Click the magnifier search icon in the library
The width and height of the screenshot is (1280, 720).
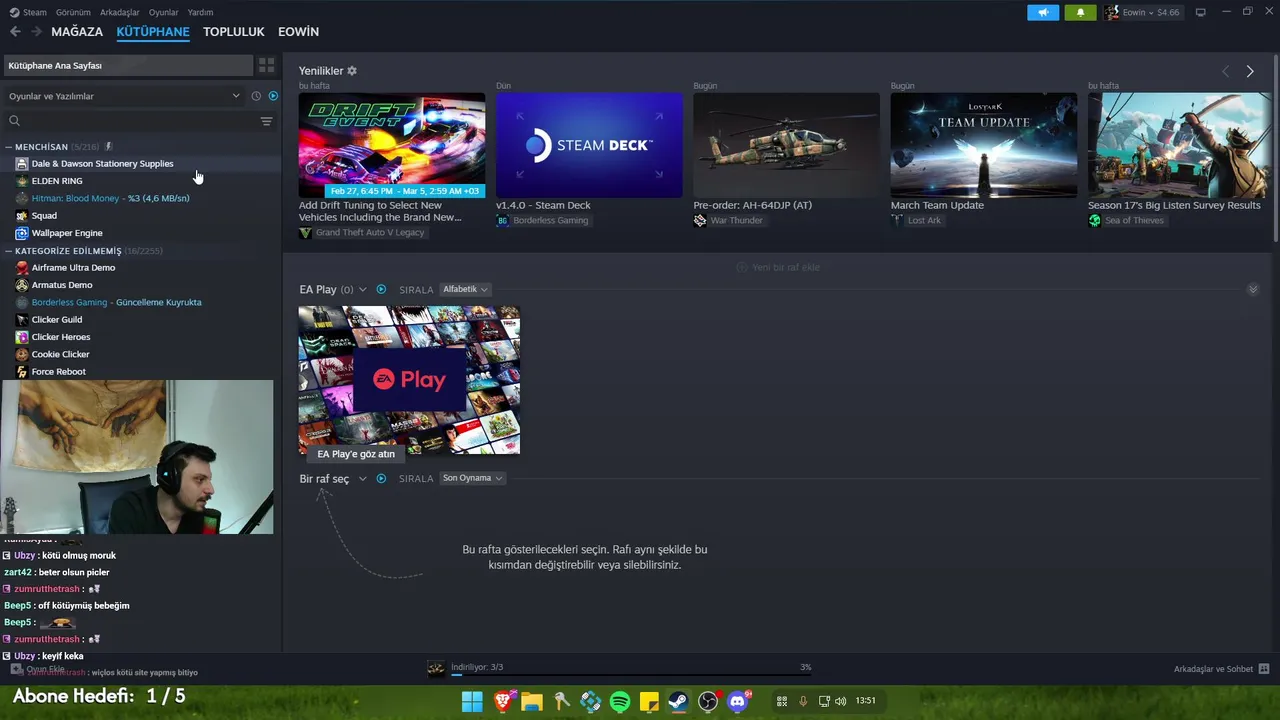tap(14, 121)
